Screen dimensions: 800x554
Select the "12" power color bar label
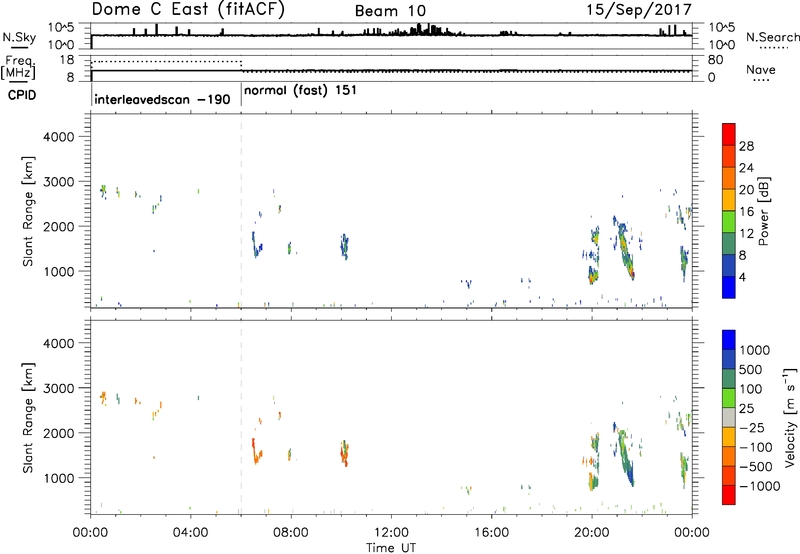point(746,234)
